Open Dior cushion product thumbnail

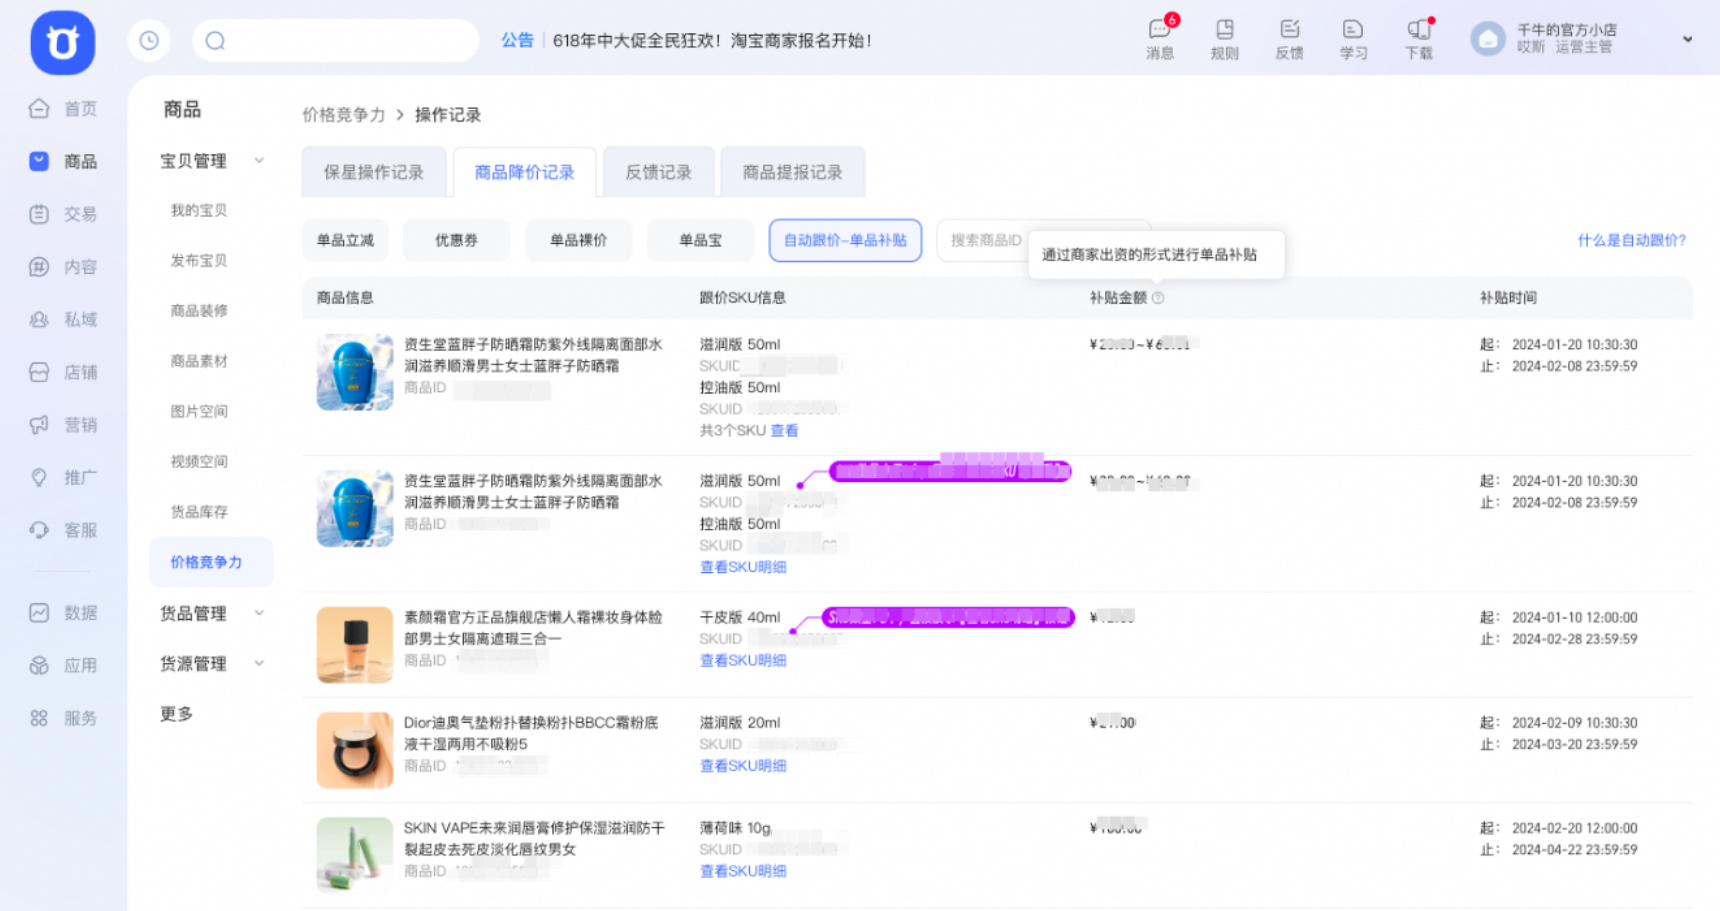355,750
